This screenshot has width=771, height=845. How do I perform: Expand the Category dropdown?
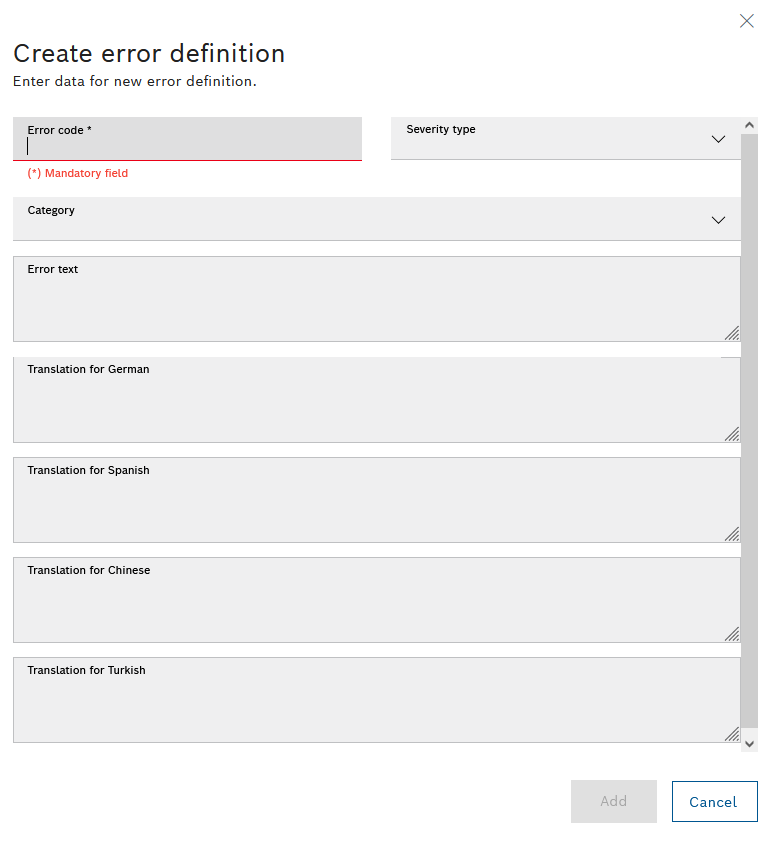tap(376, 219)
